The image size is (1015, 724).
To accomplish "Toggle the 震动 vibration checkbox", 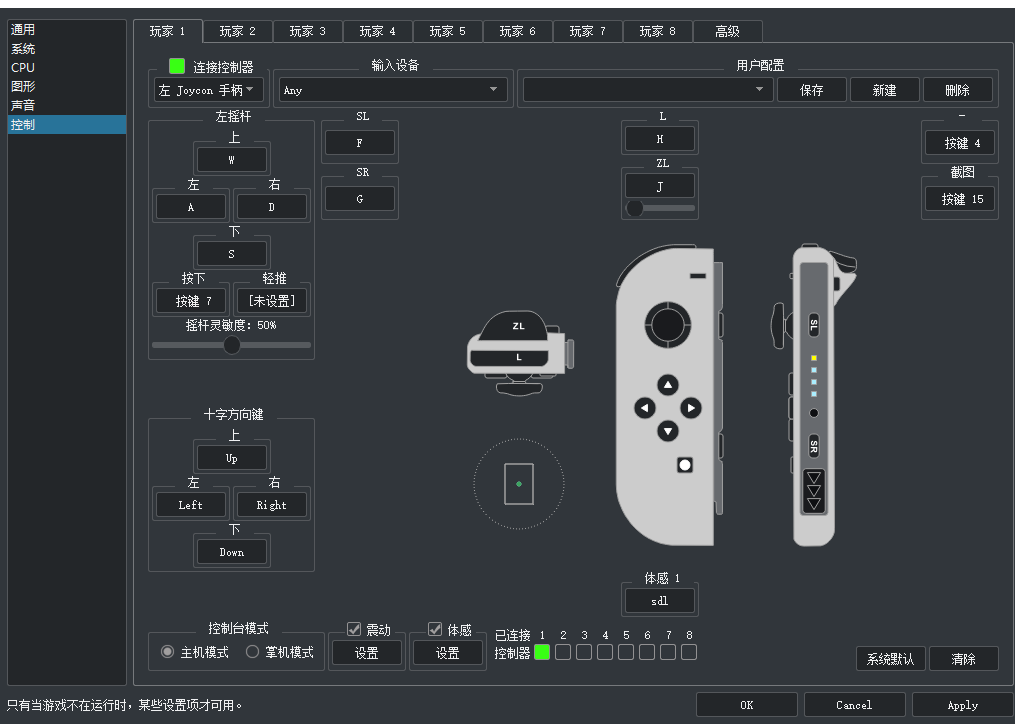I will [x=354, y=629].
